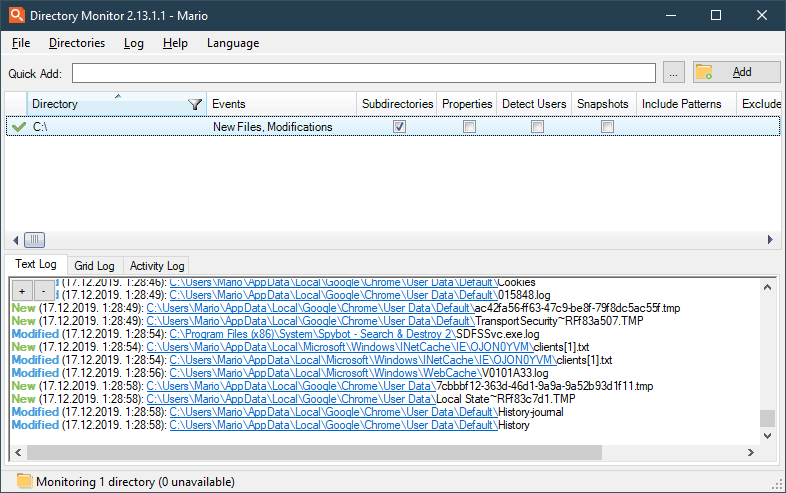Open the Directories menu

pyautogui.click(x=77, y=43)
